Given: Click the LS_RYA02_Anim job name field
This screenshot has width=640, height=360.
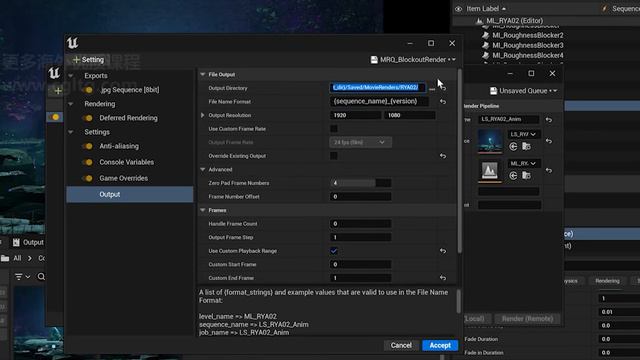Looking at the screenshot, I should tap(509, 119).
